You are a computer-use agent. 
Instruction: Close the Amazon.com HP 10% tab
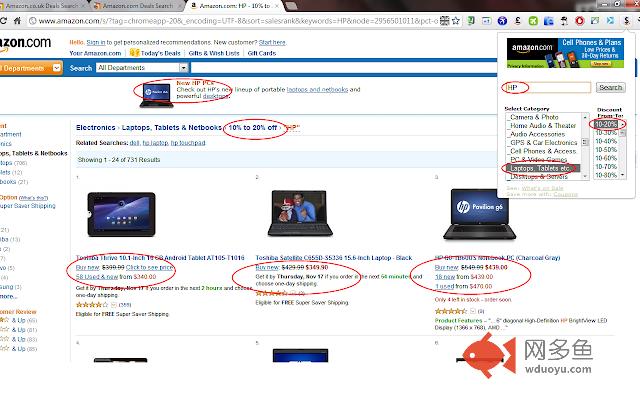pos(278,6)
